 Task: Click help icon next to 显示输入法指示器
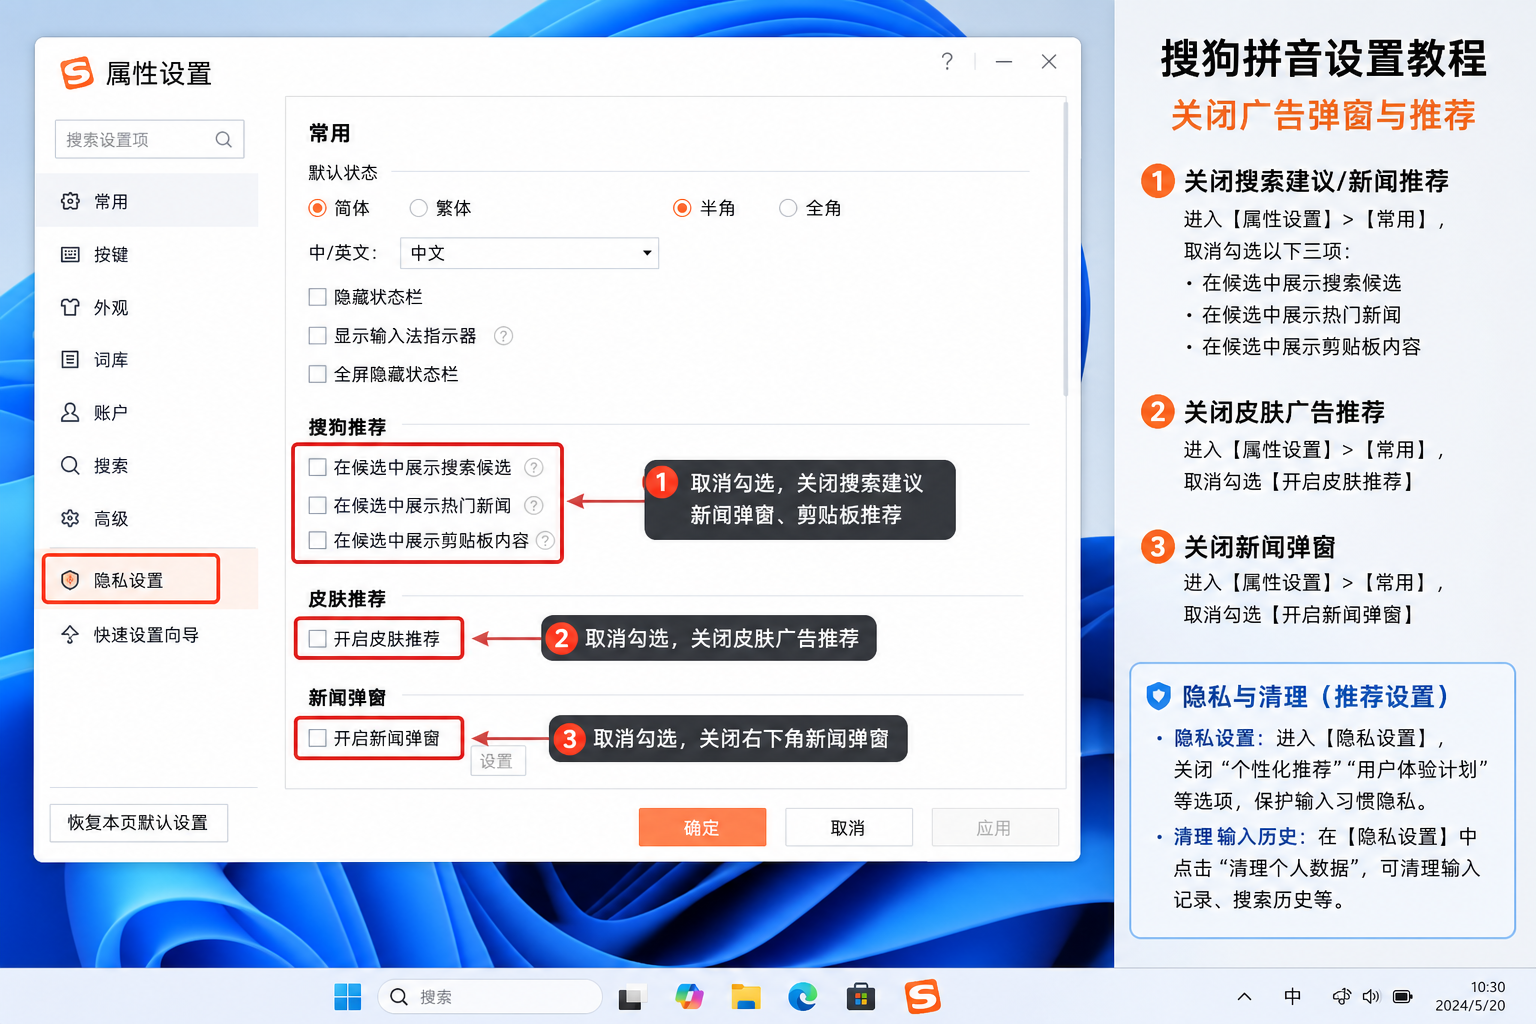coord(504,336)
